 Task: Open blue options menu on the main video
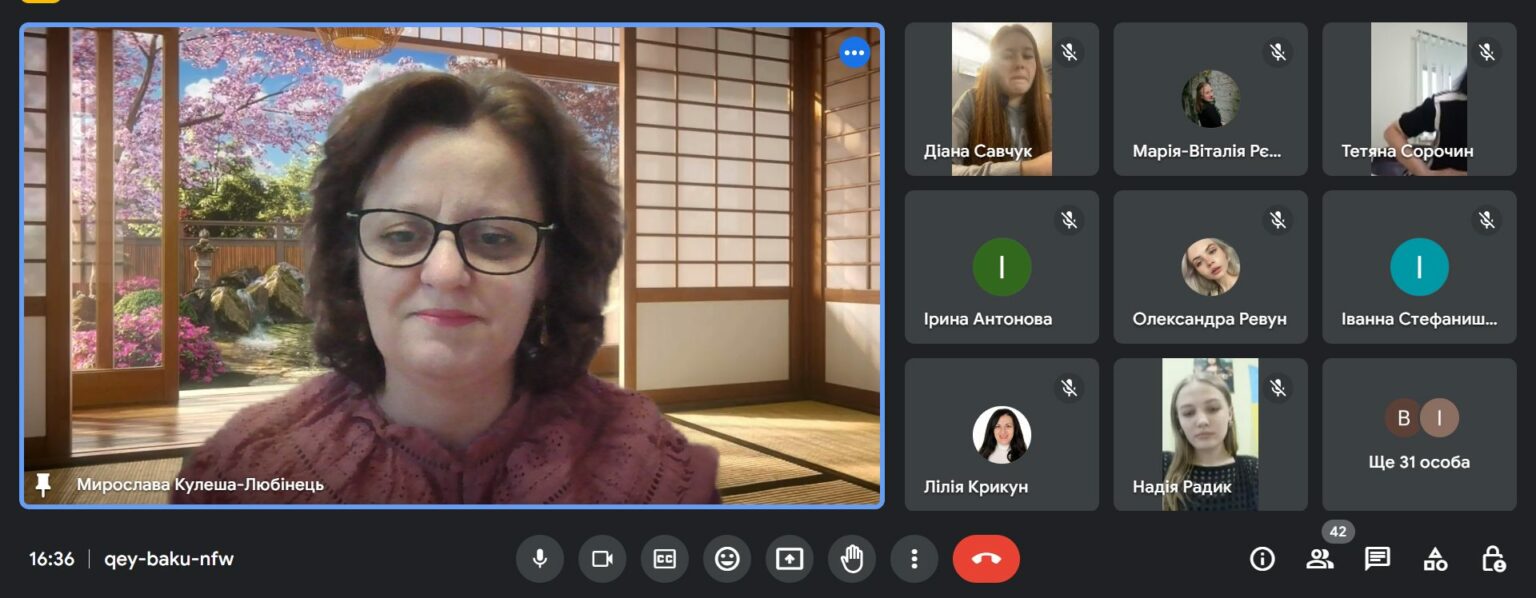pos(854,52)
